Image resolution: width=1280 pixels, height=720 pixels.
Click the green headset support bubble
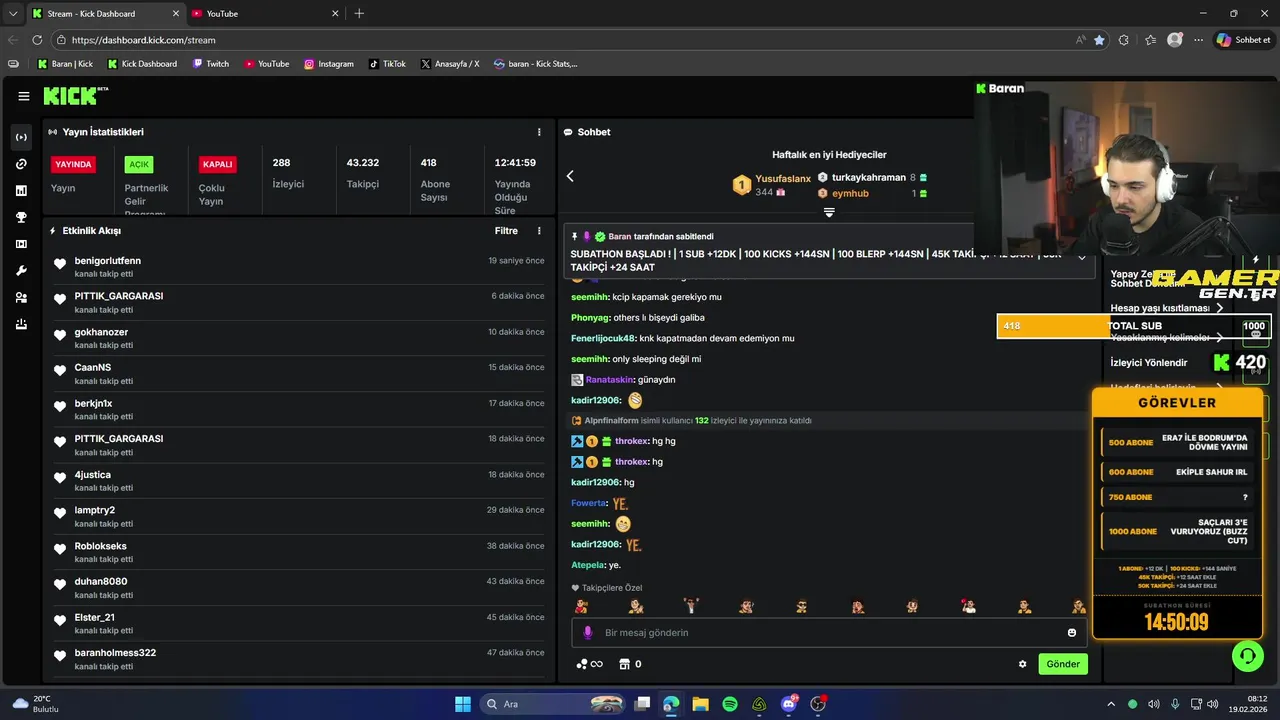pyautogui.click(x=1247, y=656)
